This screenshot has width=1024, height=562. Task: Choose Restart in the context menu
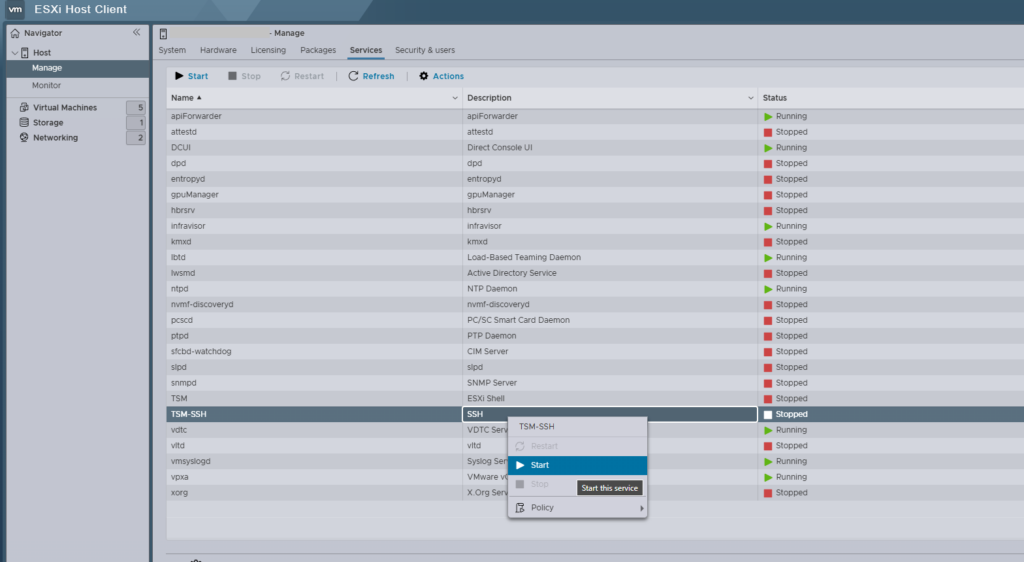coord(577,446)
